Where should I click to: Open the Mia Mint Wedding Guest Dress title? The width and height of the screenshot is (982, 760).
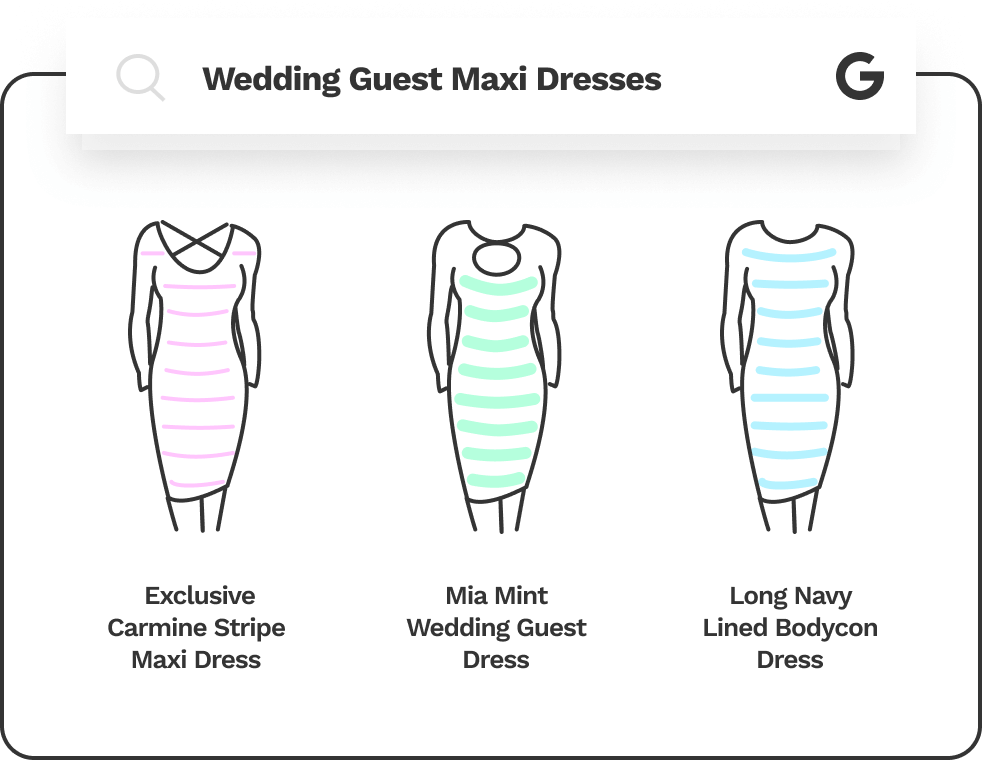496,627
